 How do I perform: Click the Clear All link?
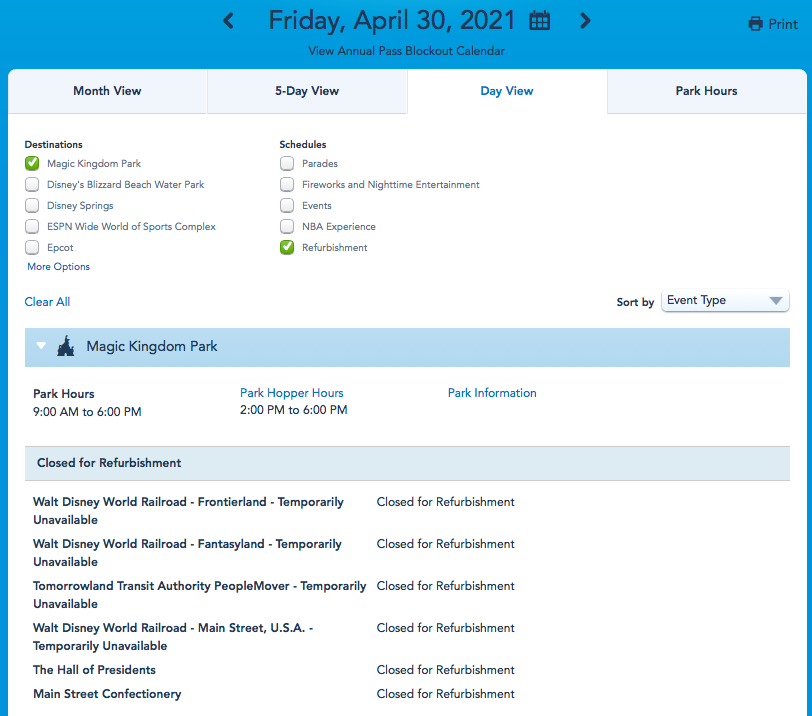coord(47,302)
